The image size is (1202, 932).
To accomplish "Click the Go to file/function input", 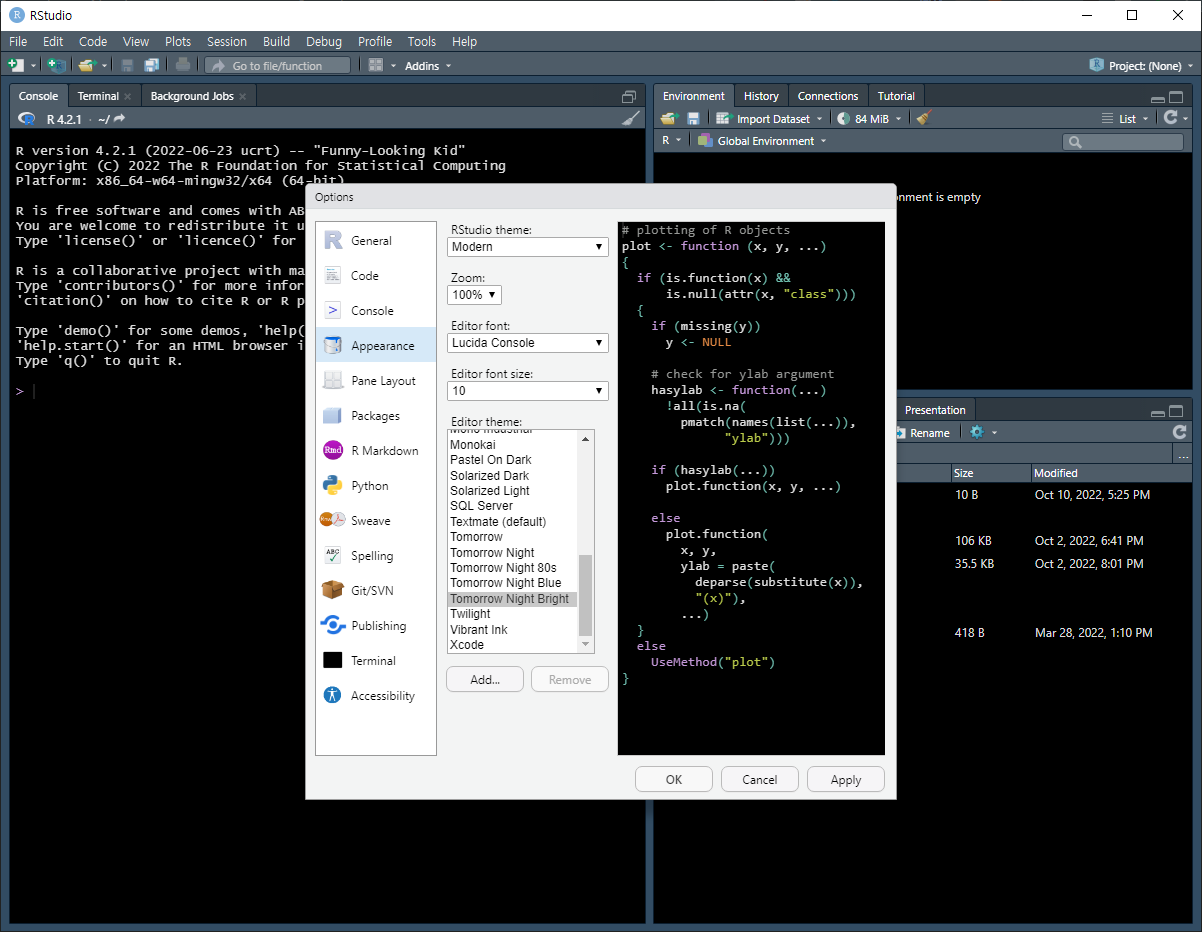I will 278,65.
